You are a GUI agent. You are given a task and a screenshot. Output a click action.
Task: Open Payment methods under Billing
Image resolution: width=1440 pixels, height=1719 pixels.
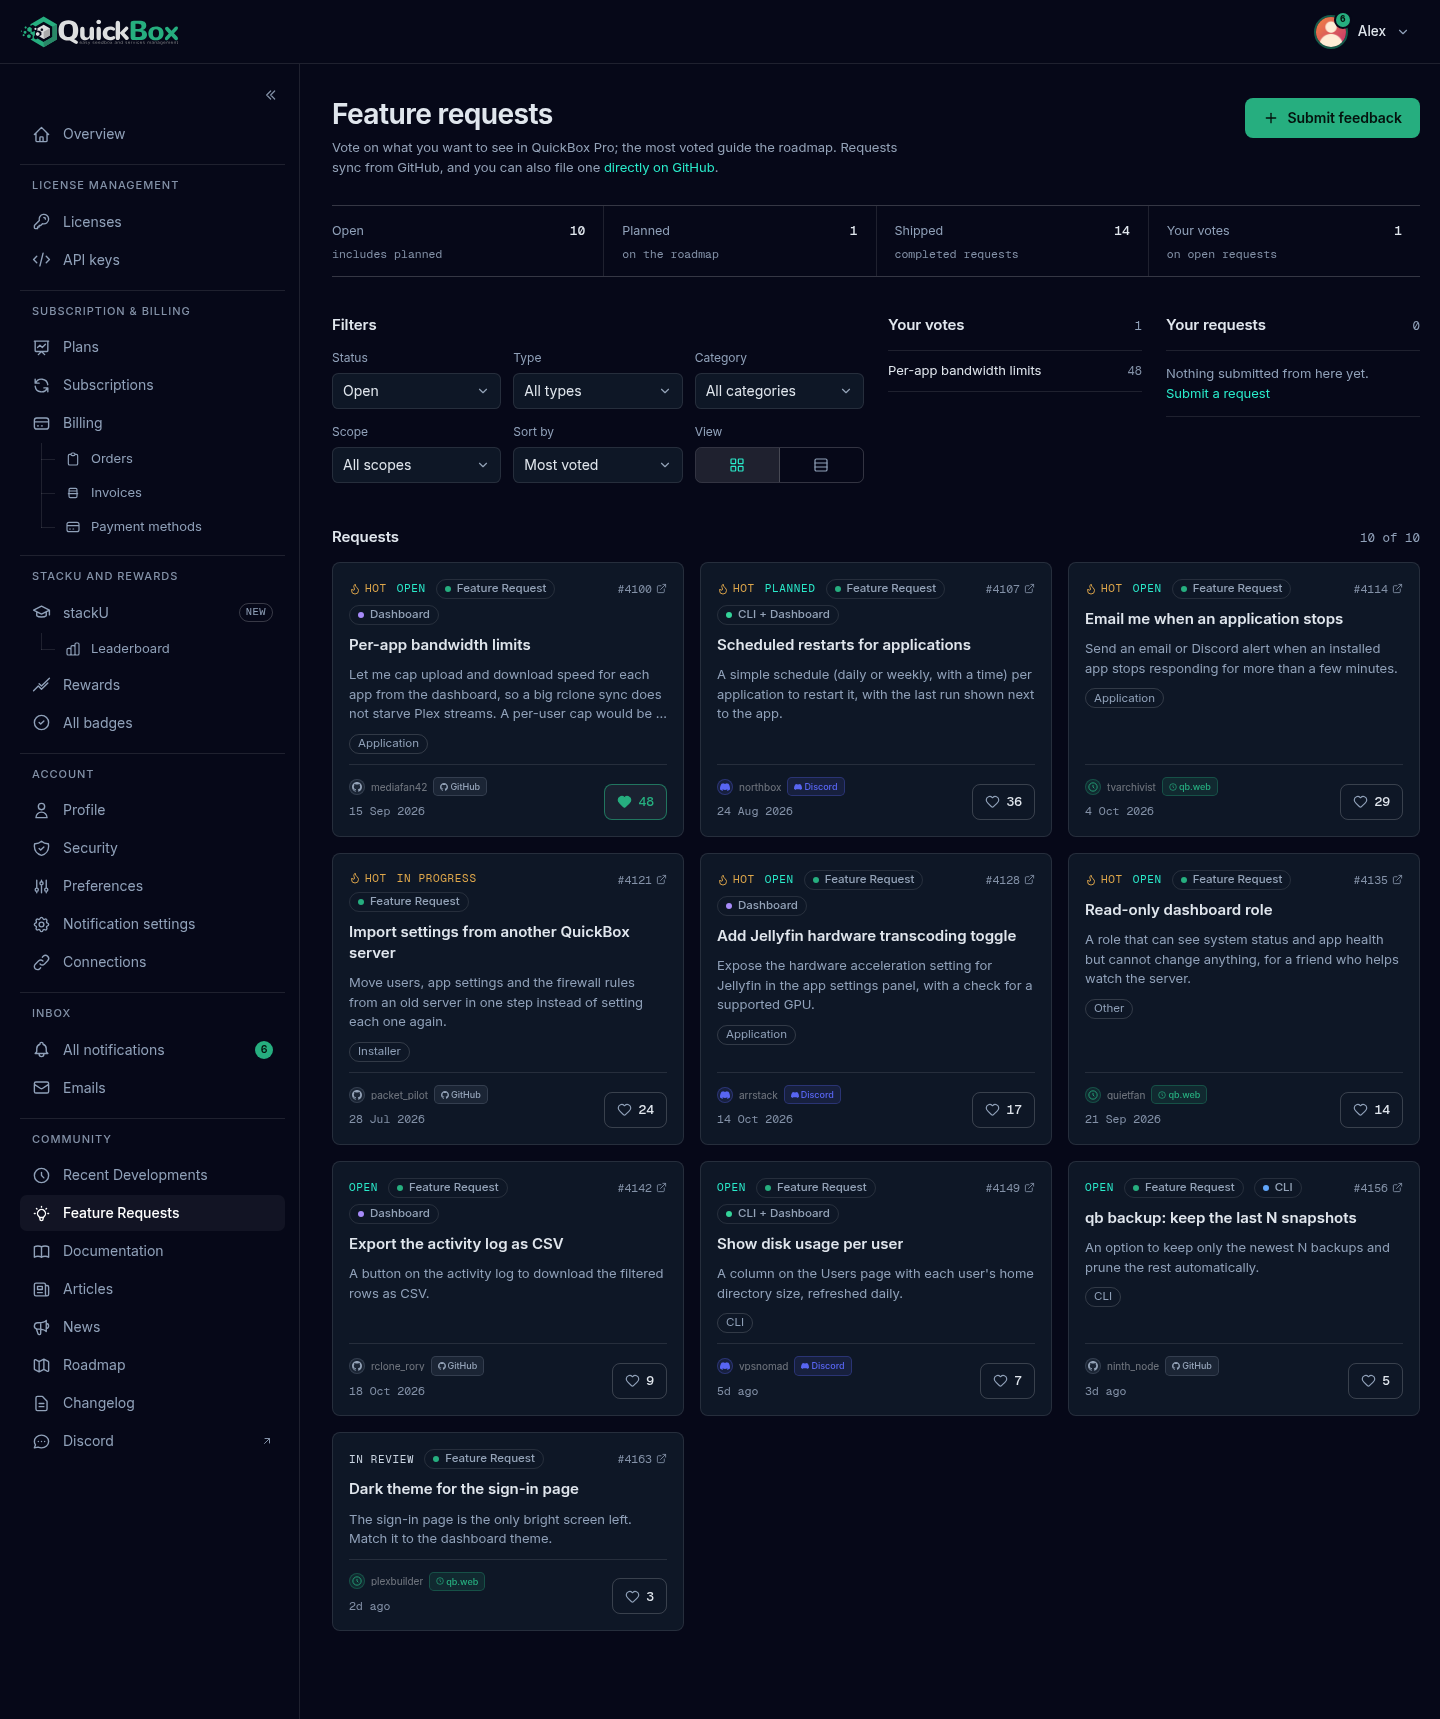click(x=146, y=527)
